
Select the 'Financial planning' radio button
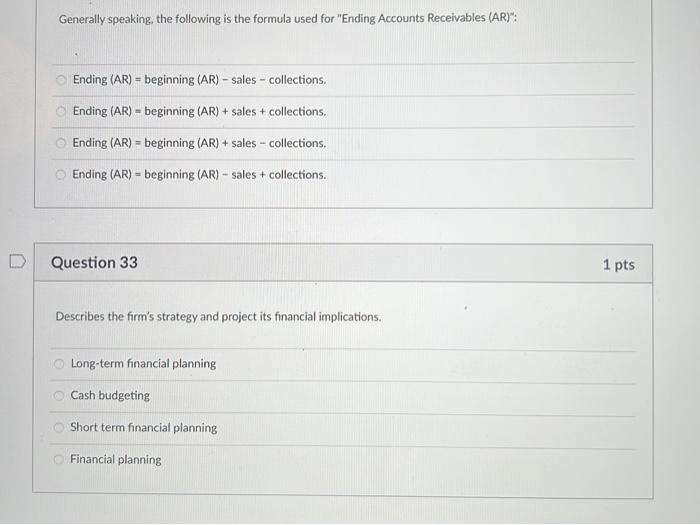pyautogui.click(x=58, y=459)
